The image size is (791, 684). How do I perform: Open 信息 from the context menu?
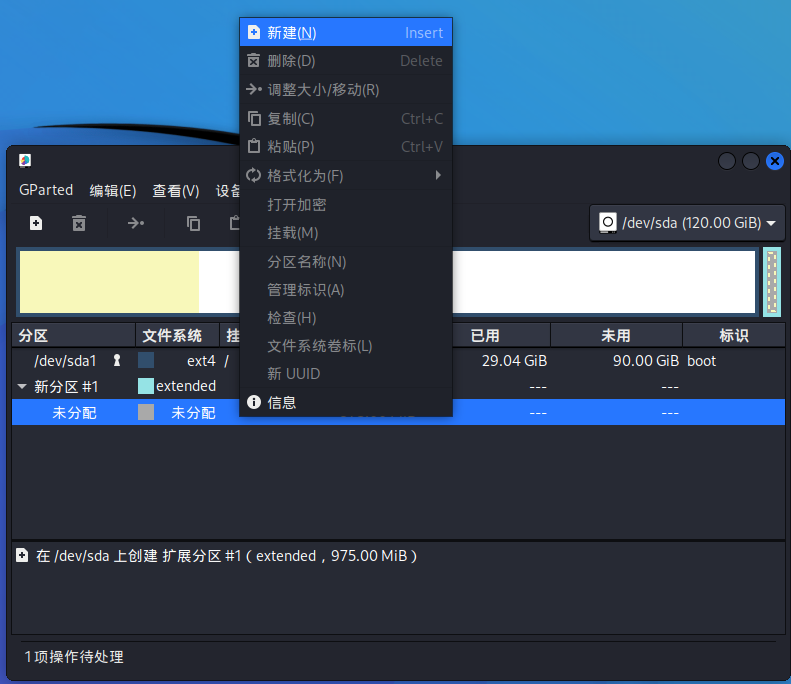pyautogui.click(x=346, y=403)
